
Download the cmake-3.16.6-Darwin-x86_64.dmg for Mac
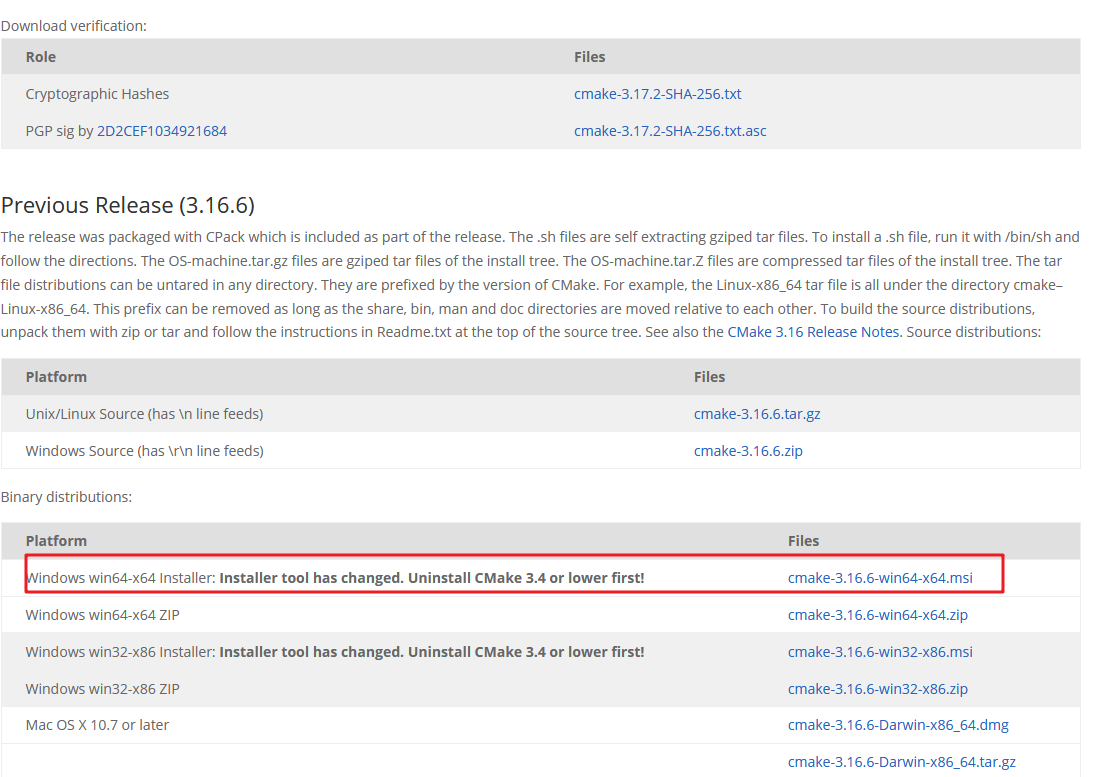tap(898, 724)
